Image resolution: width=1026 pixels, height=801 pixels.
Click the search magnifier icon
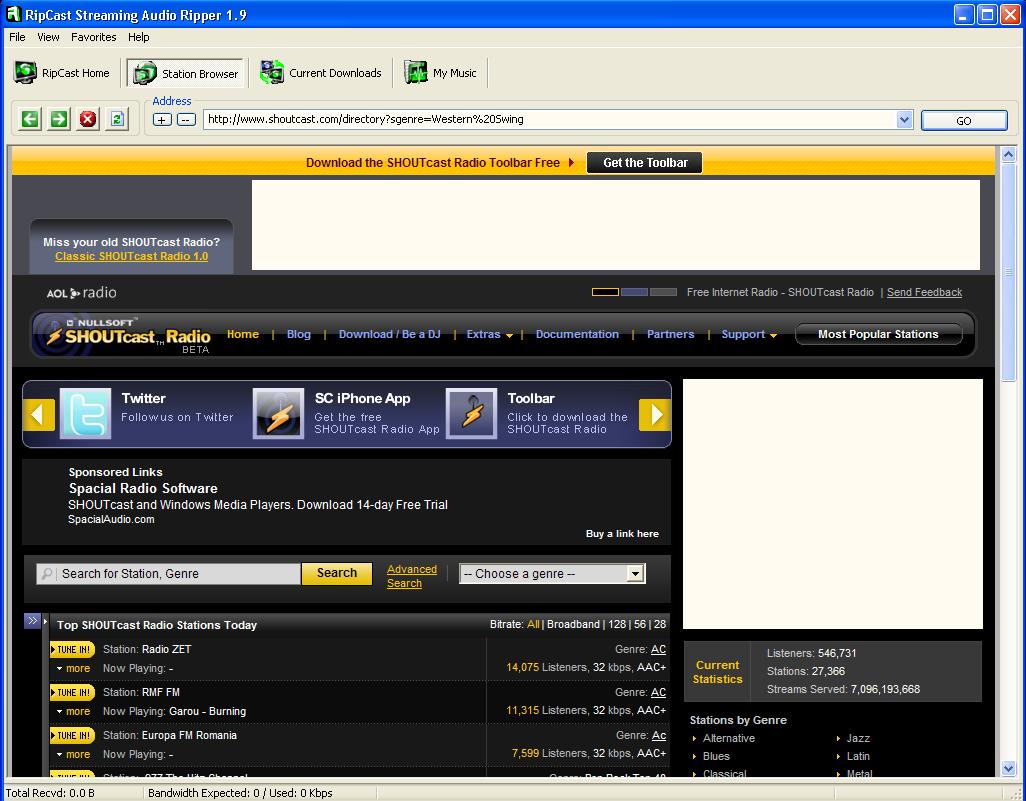tap(46, 574)
